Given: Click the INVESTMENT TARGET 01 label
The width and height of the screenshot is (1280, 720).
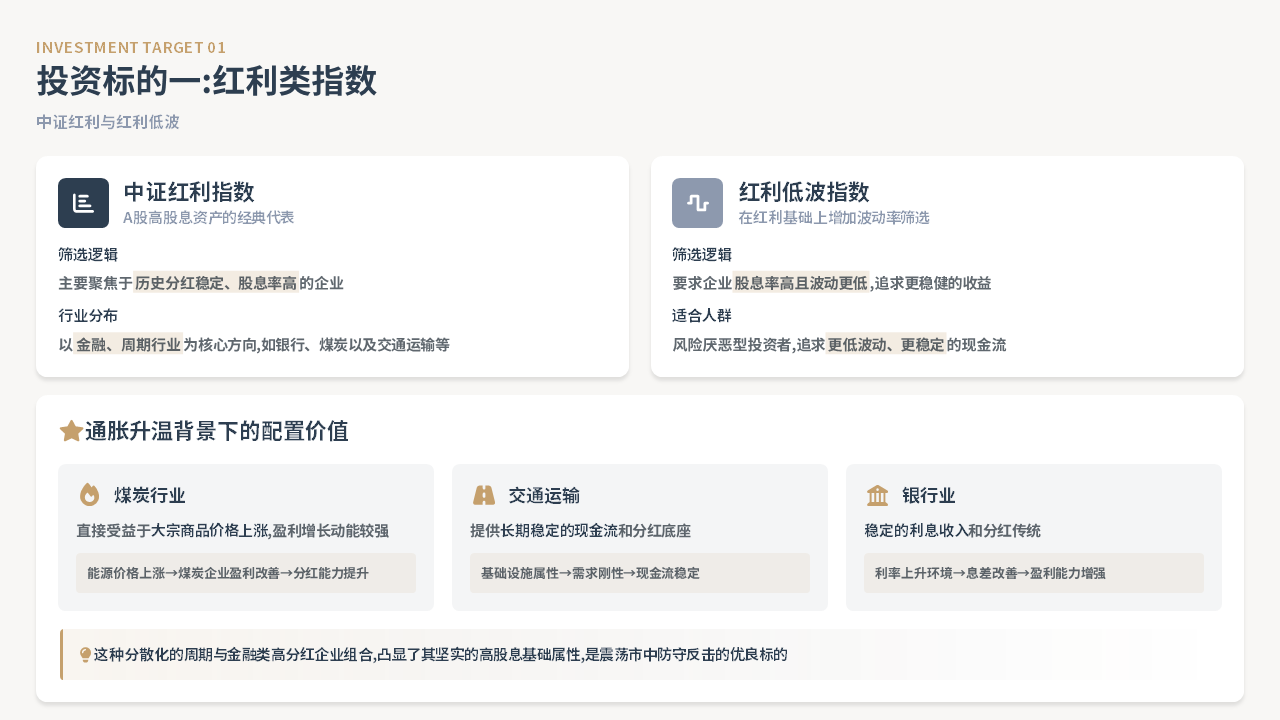Looking at the screenshot, I should coord(131,47).
